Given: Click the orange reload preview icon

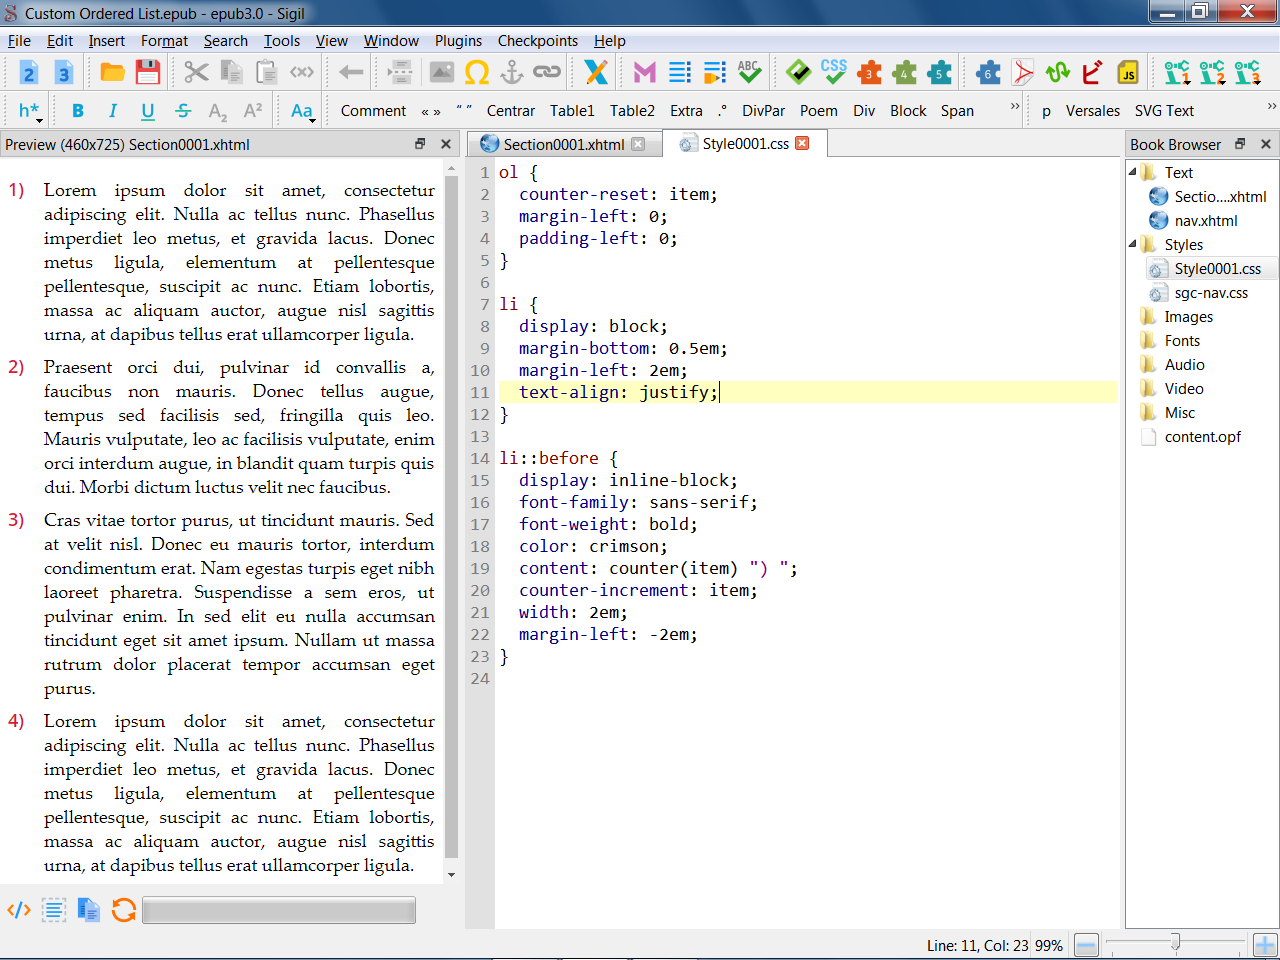Looking at the screenshot, I should [124, 910].
